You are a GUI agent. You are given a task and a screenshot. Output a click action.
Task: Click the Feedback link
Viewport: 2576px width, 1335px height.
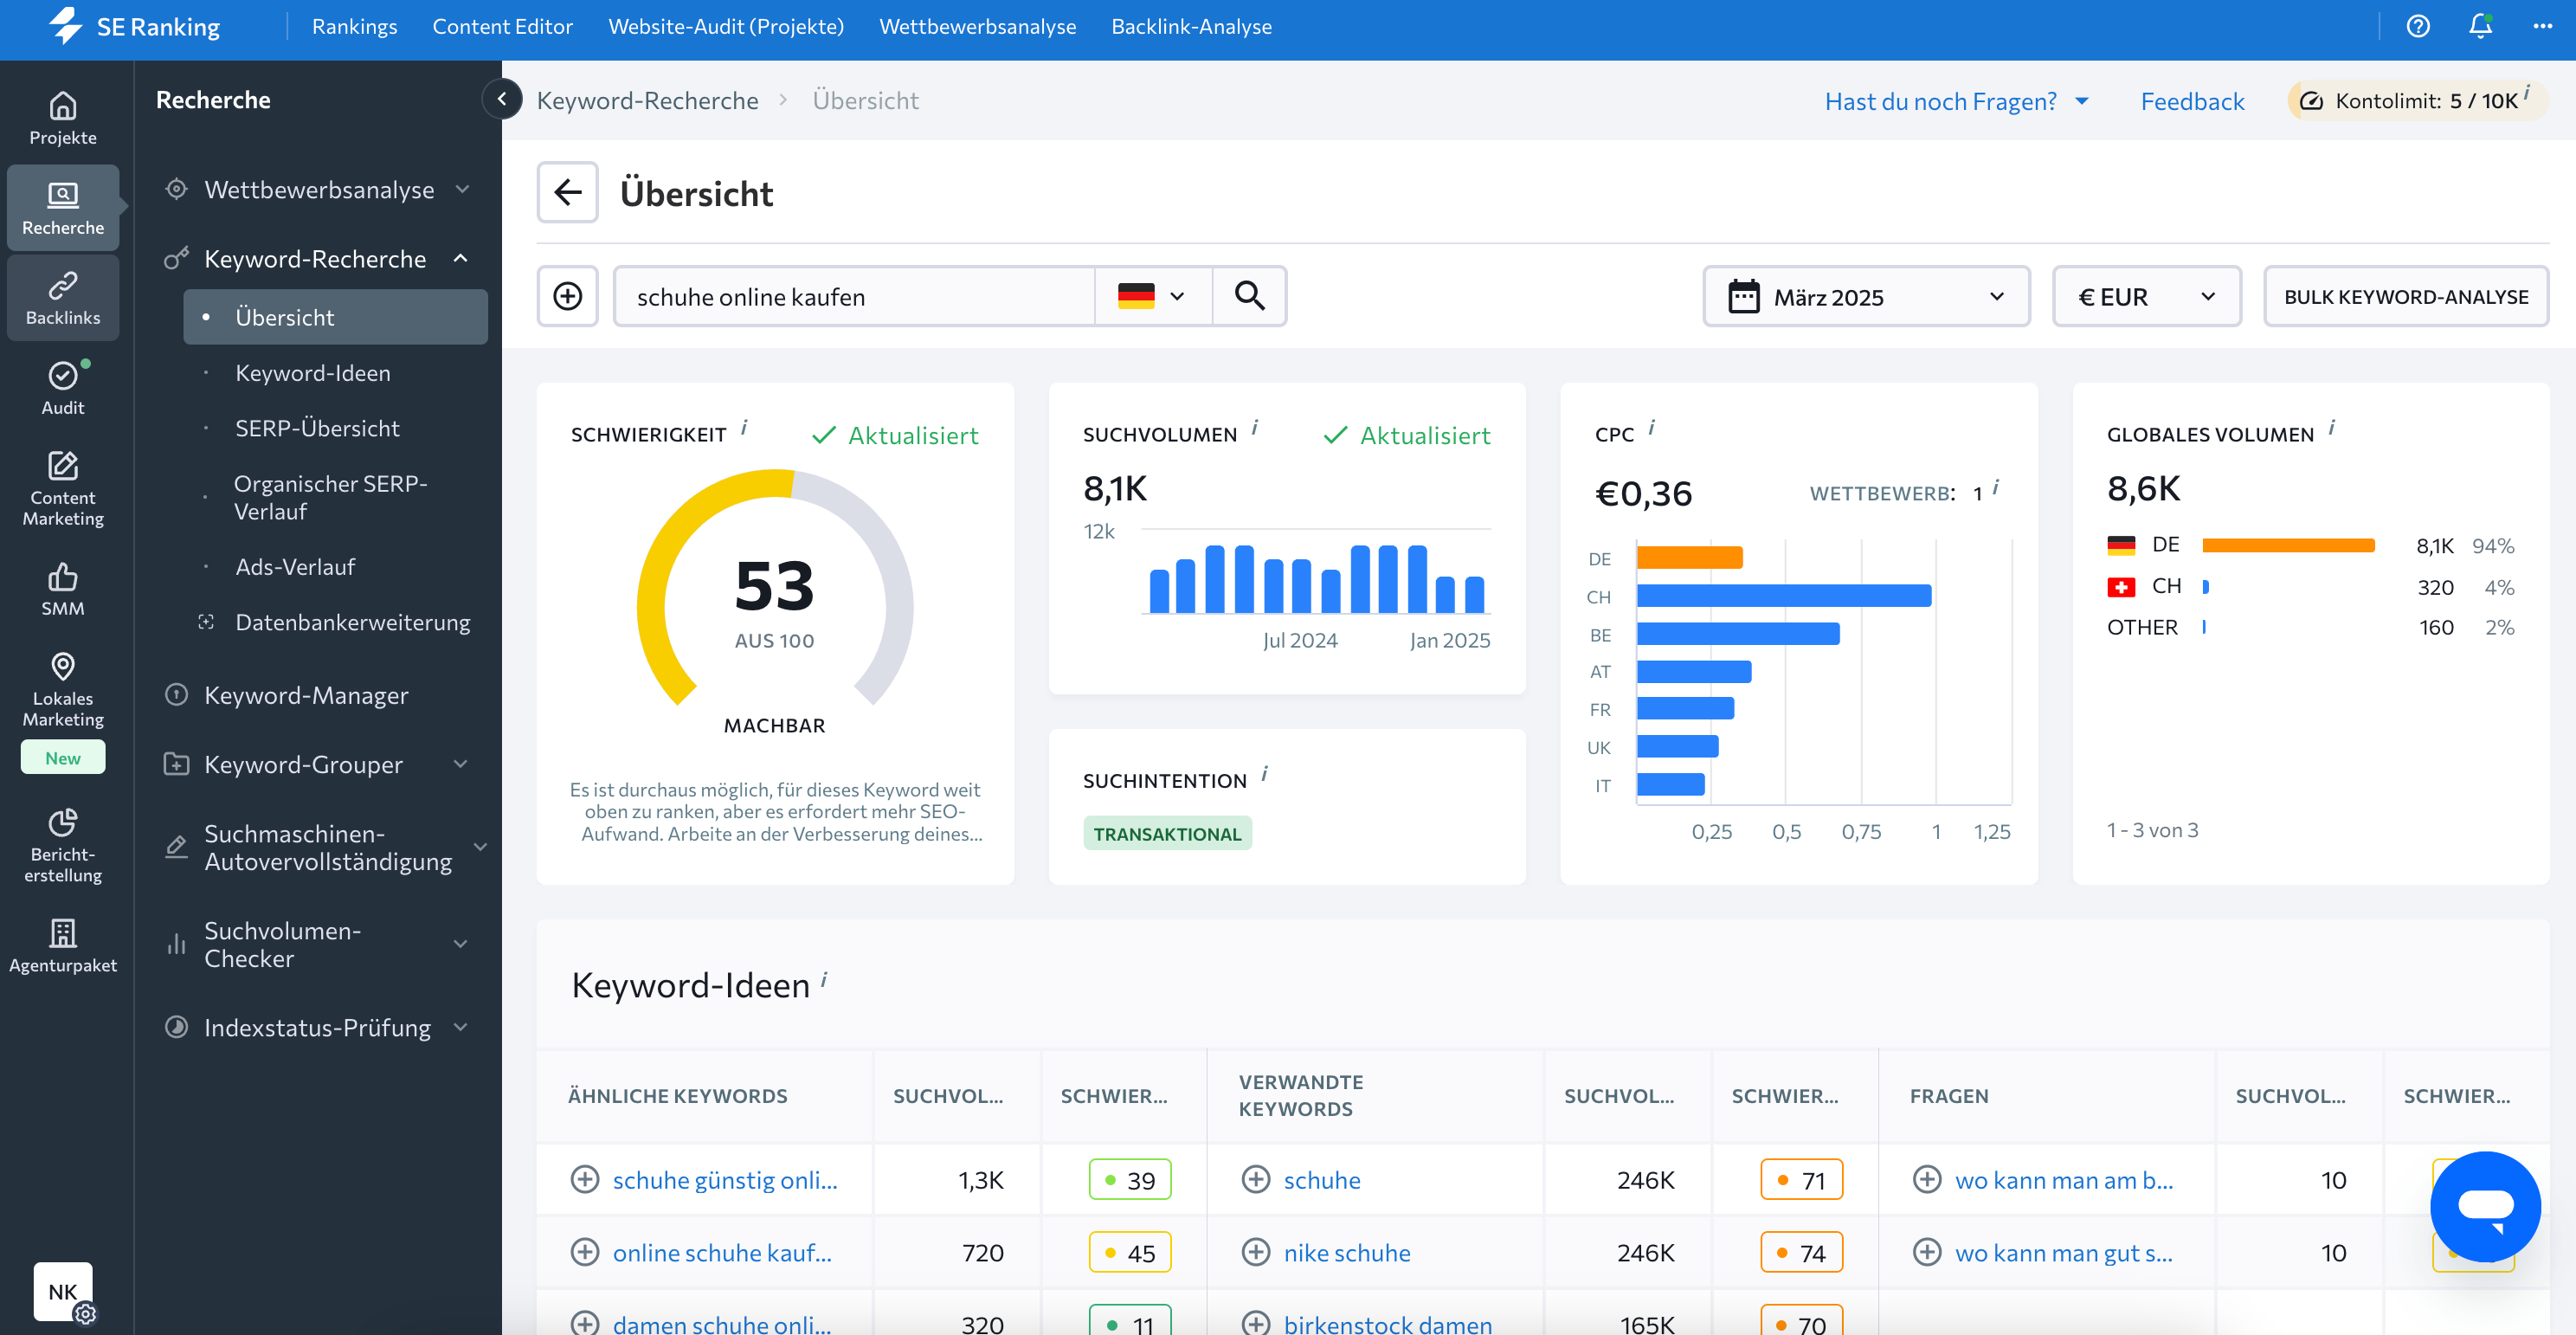[x=2192, y=101]
